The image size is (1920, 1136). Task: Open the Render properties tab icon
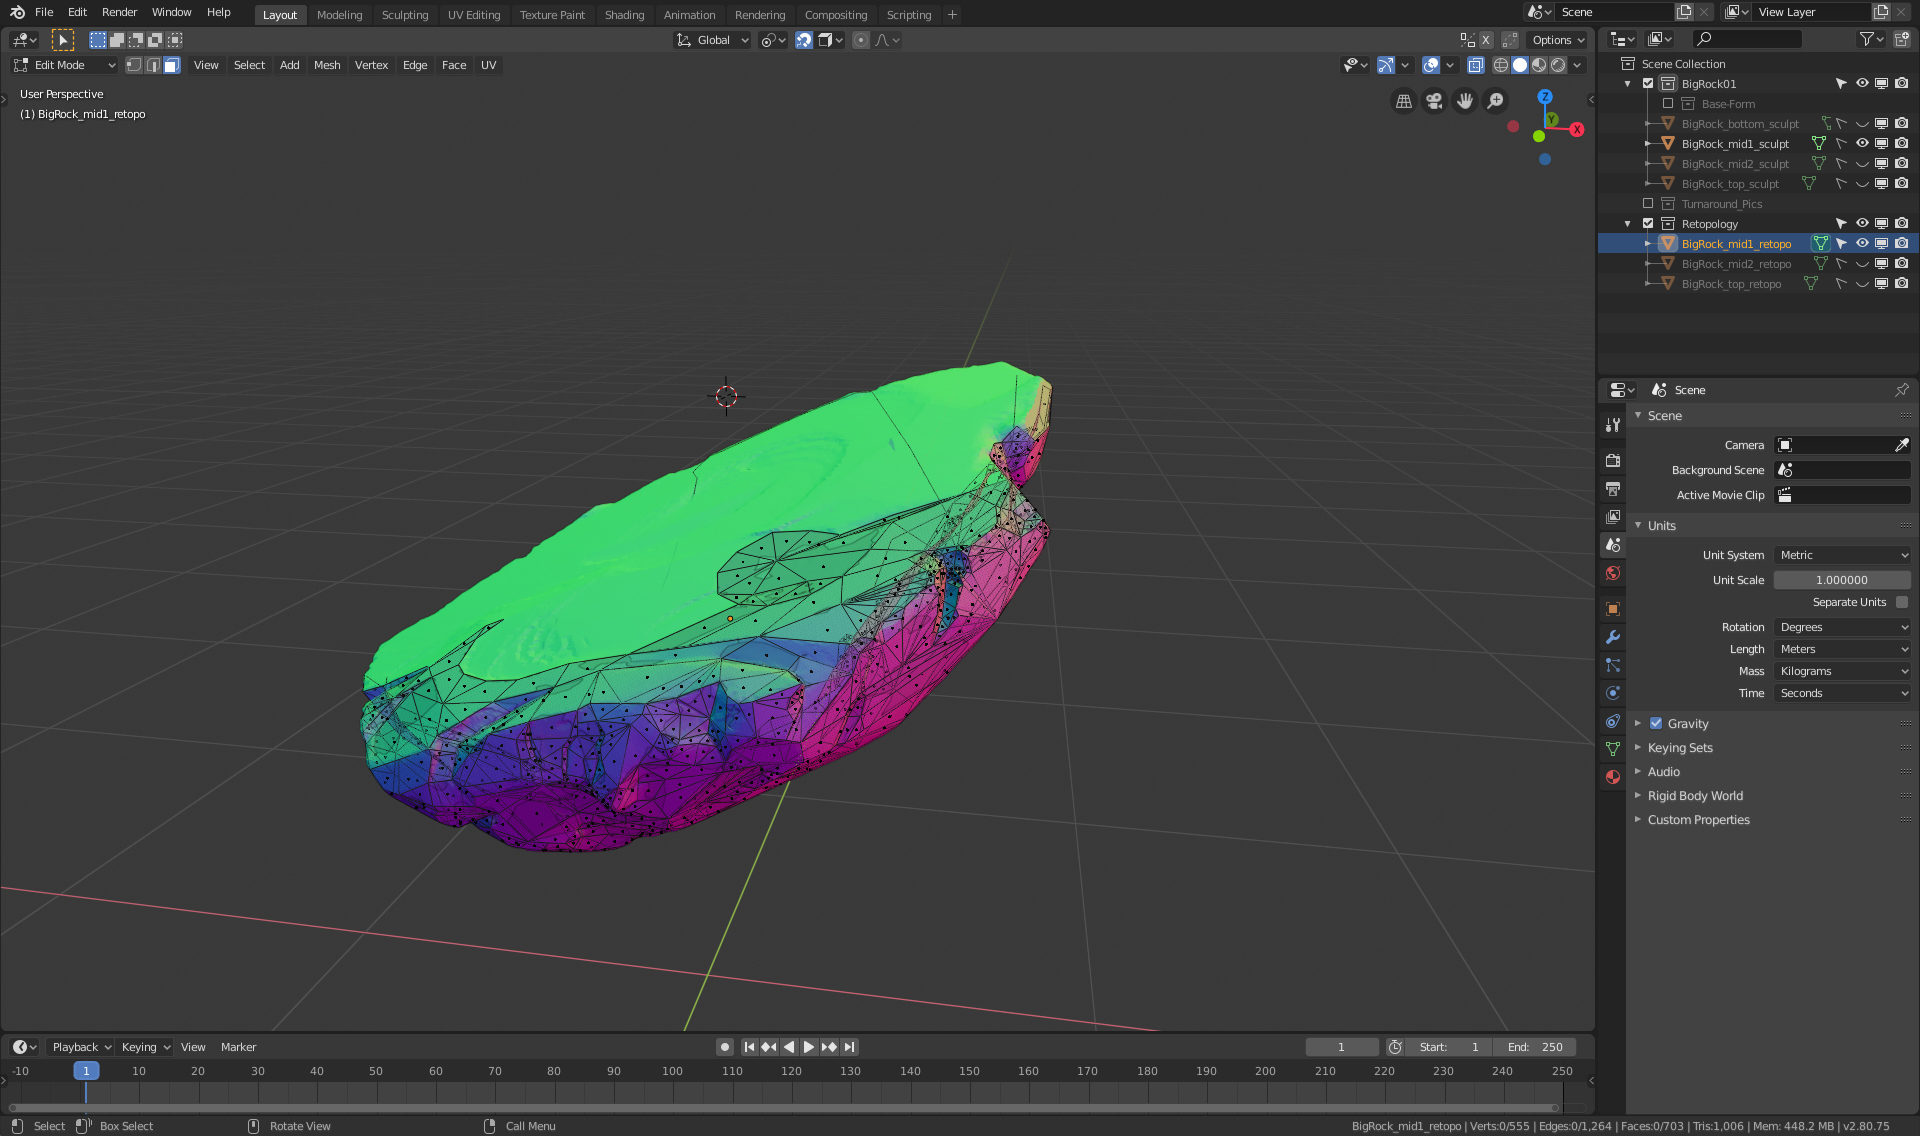coord(1612,461)
